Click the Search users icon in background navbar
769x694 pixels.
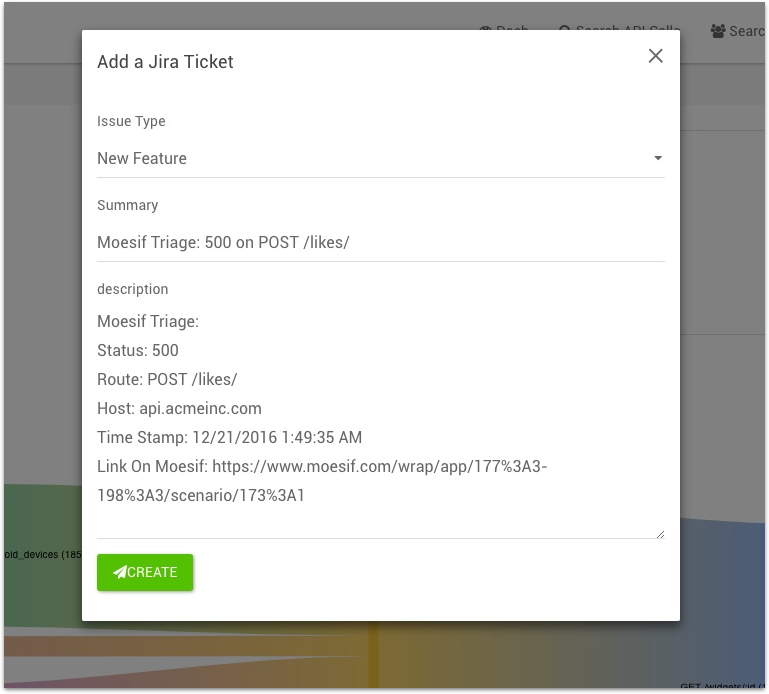pyautogui.click(x=718, y=31)
